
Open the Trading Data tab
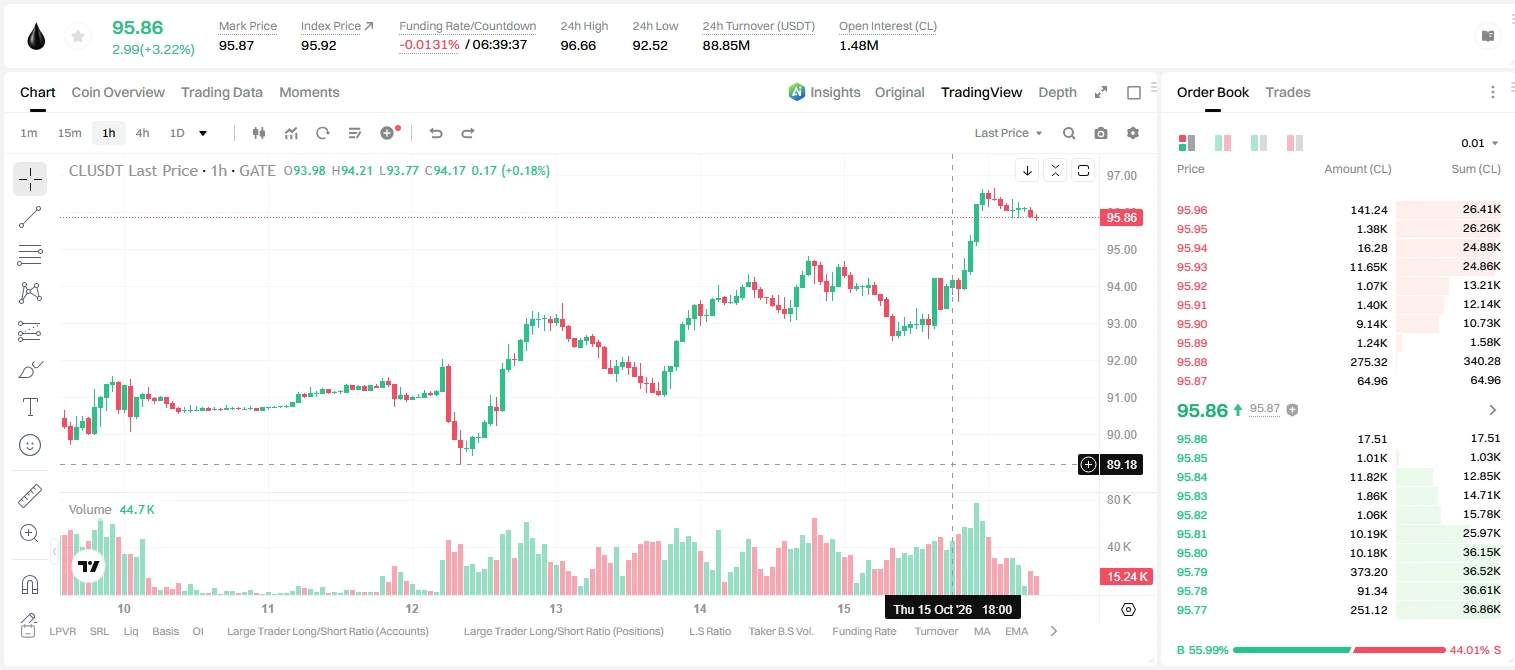[222, 92]
